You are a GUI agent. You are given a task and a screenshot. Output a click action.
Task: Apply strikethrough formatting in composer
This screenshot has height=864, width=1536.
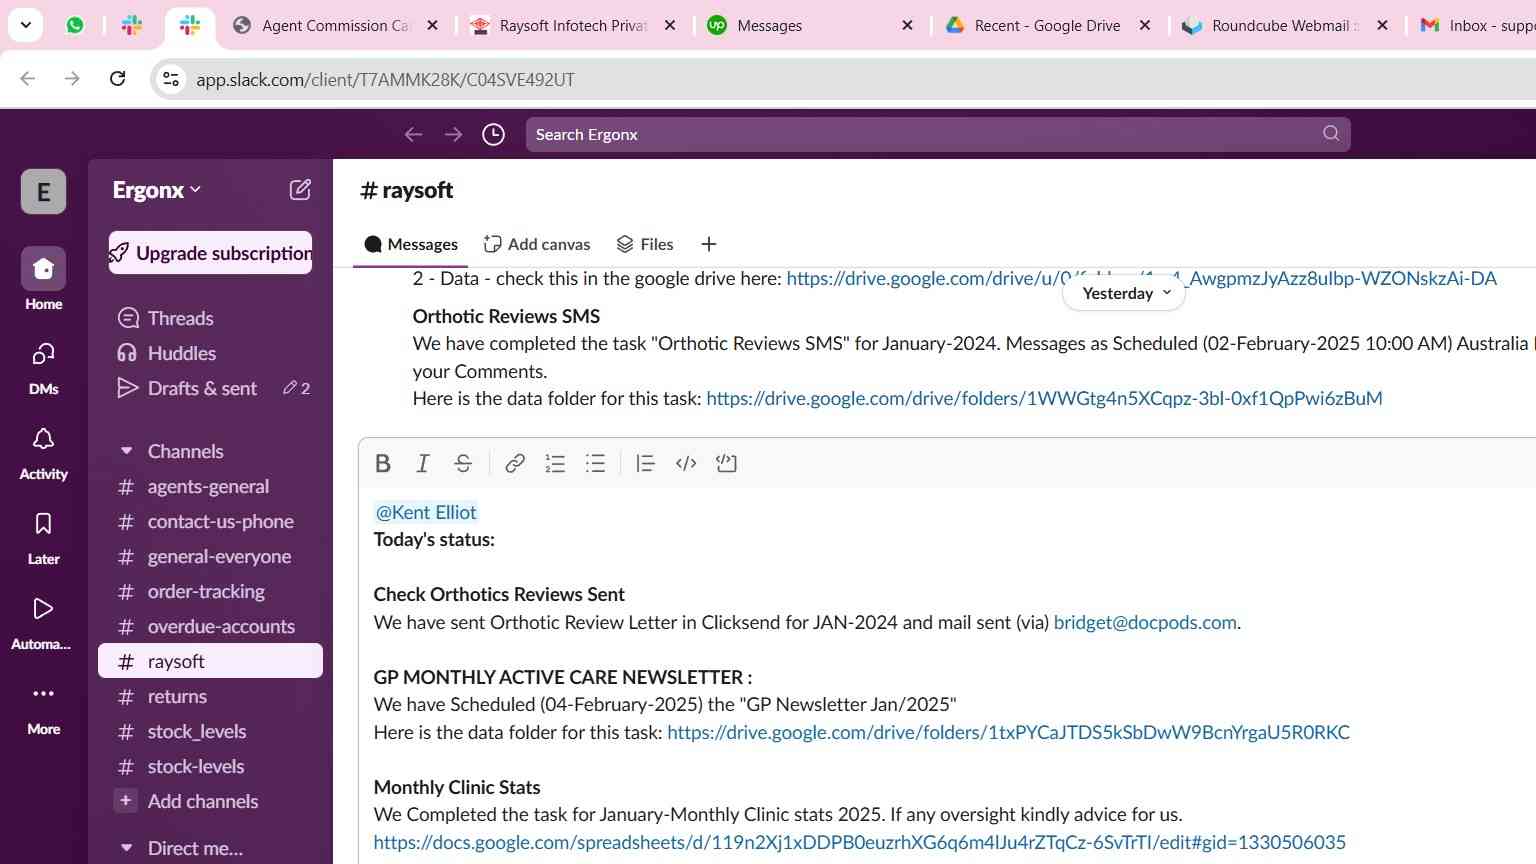tap(462, 463)
